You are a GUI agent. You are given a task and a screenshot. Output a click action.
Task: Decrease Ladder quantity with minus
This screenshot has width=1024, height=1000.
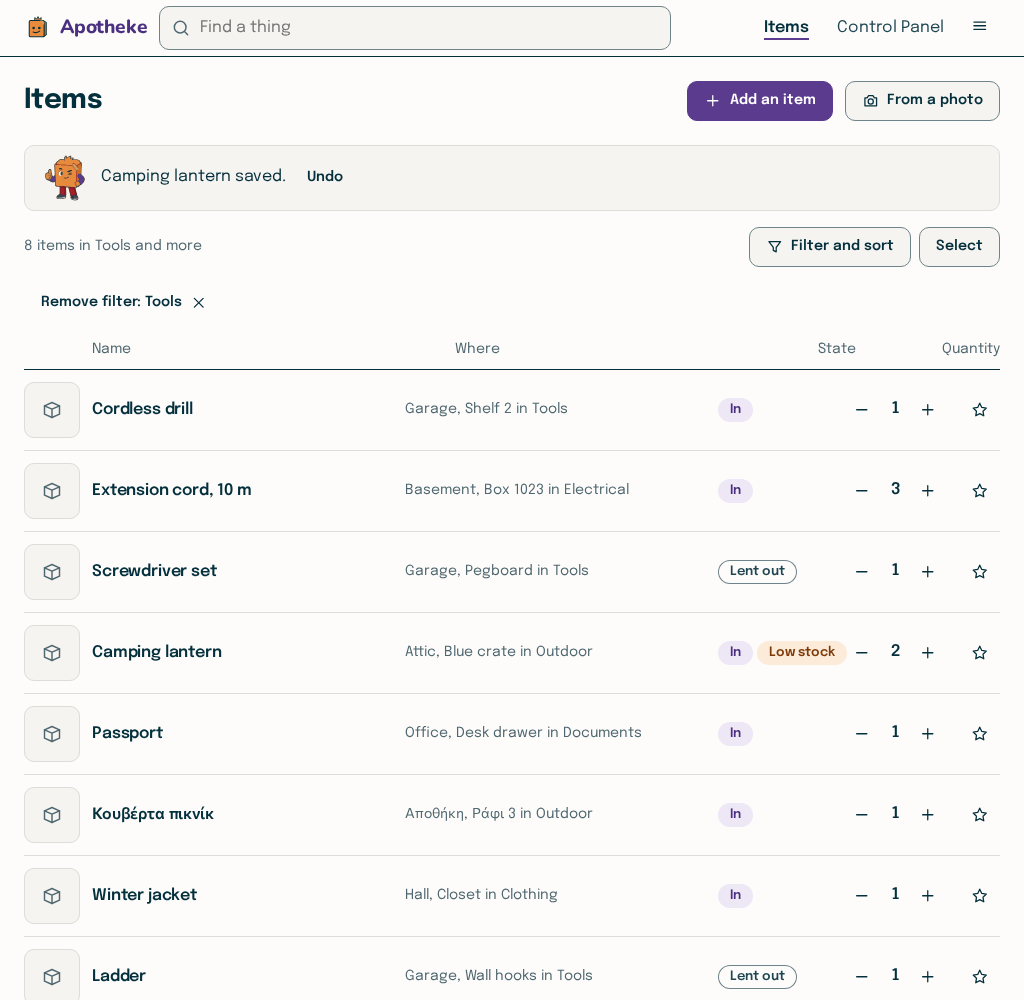(x=861, y=976)
